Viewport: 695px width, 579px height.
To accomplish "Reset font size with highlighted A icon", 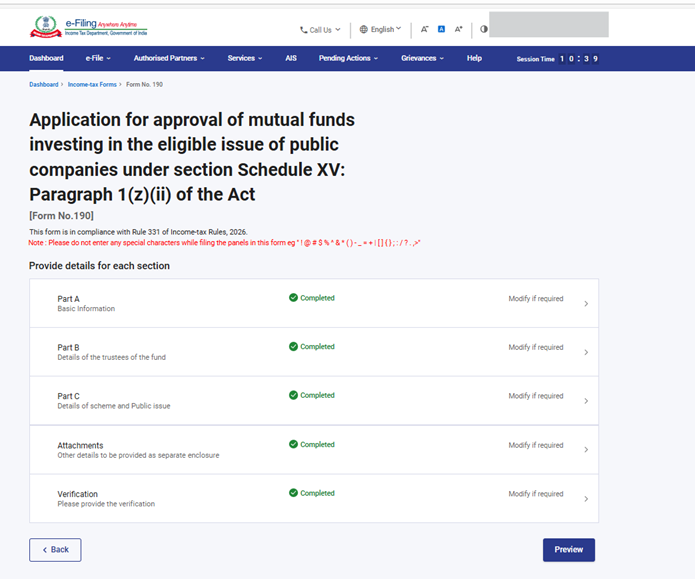I will coord(441,30).
